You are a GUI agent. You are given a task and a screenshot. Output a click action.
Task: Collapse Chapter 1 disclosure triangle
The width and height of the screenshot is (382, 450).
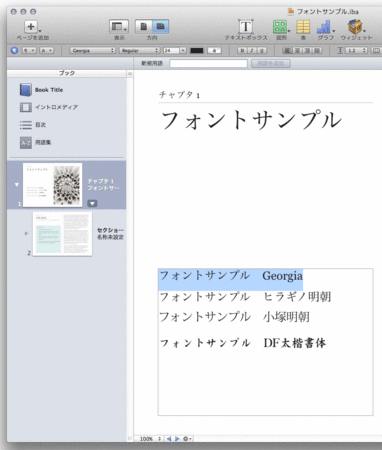17,184
